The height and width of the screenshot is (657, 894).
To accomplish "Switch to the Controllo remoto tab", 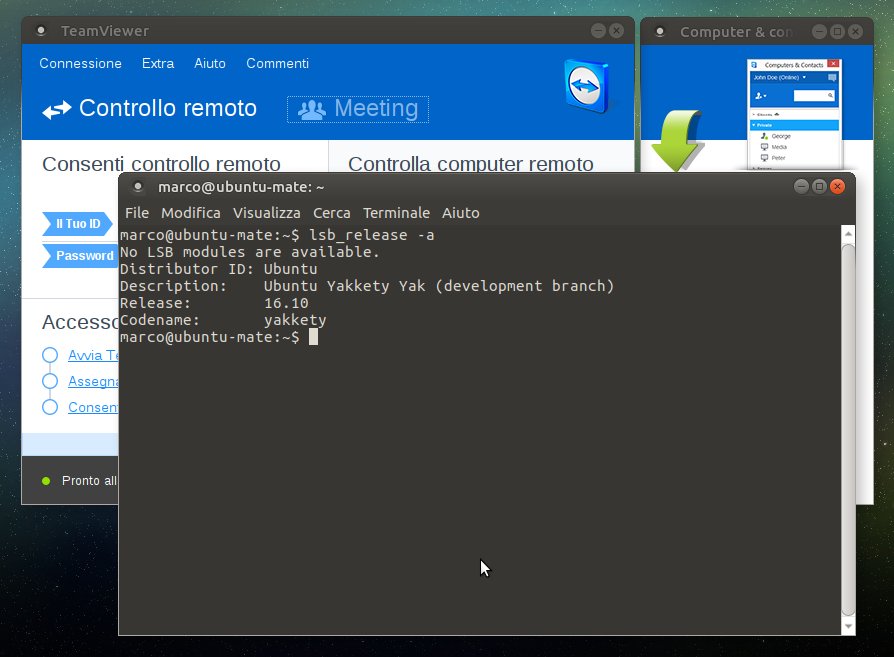I will tap(150, 108).
